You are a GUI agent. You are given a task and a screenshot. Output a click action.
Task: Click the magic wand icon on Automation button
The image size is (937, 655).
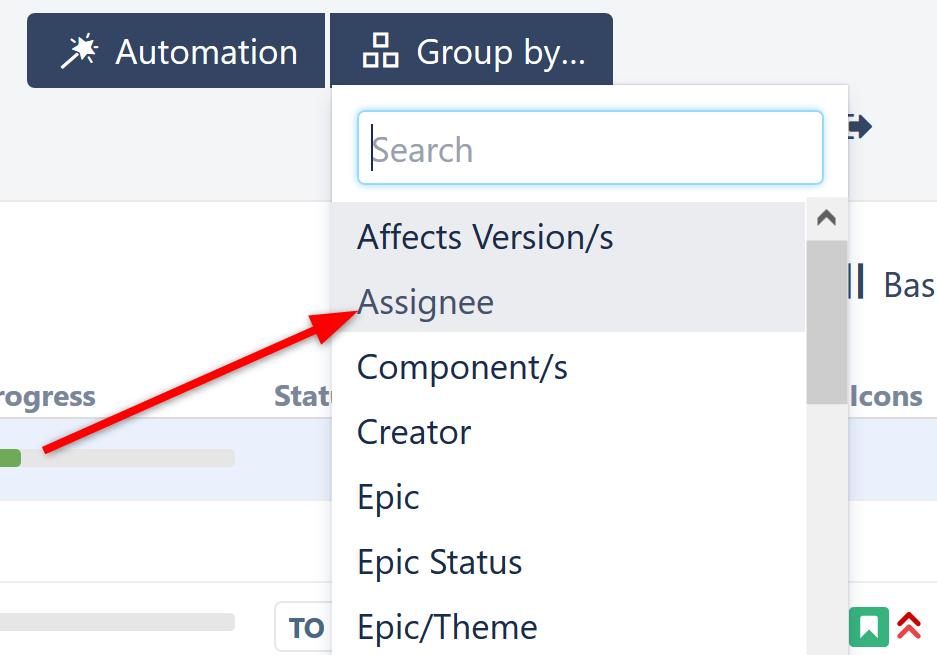point(83,49)
